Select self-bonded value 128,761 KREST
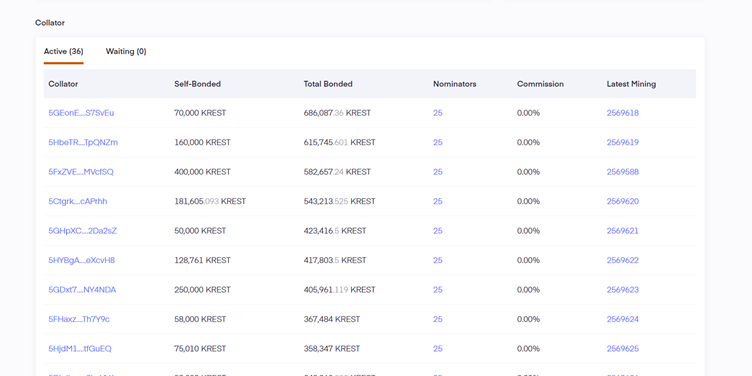This screenshot has width=752, height=376. [x=202, y=260]
